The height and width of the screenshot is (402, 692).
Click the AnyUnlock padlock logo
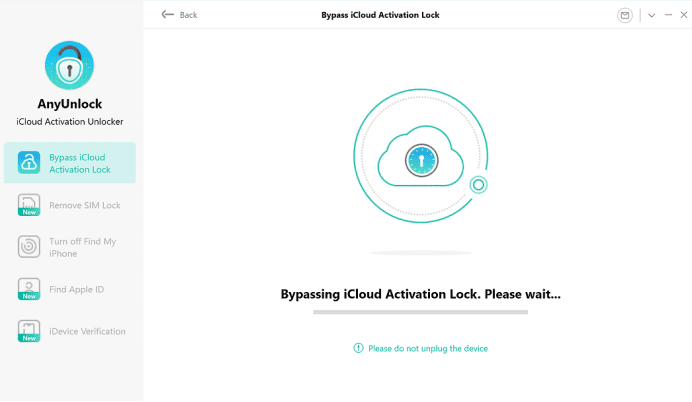[x=69, y=65]
